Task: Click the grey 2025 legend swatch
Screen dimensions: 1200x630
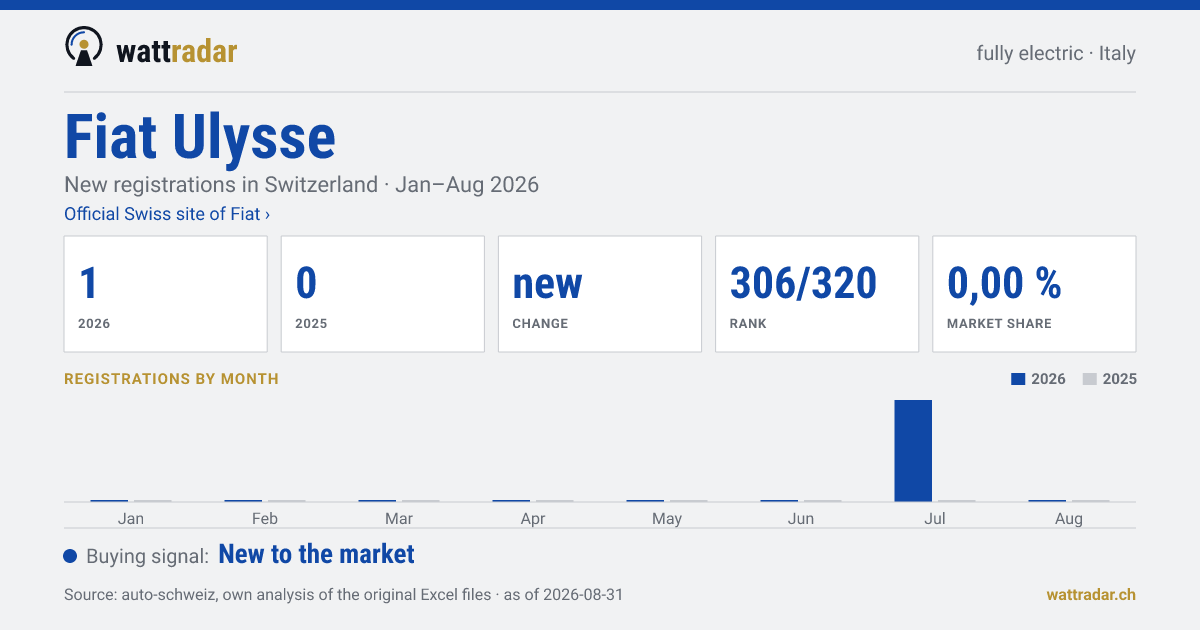Action: click(1090, 379)
